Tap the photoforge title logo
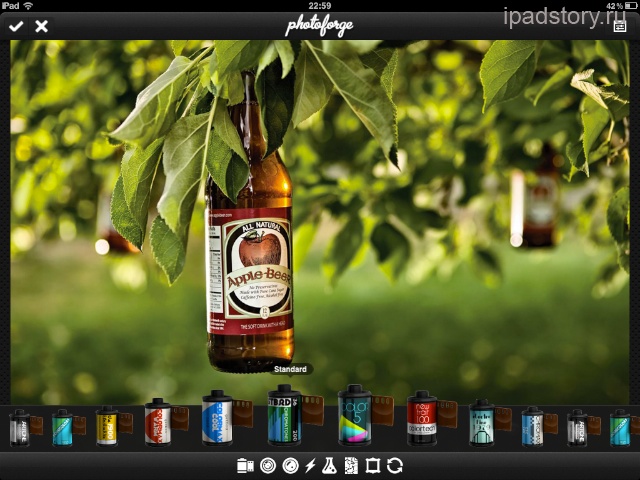 [319, 27]
